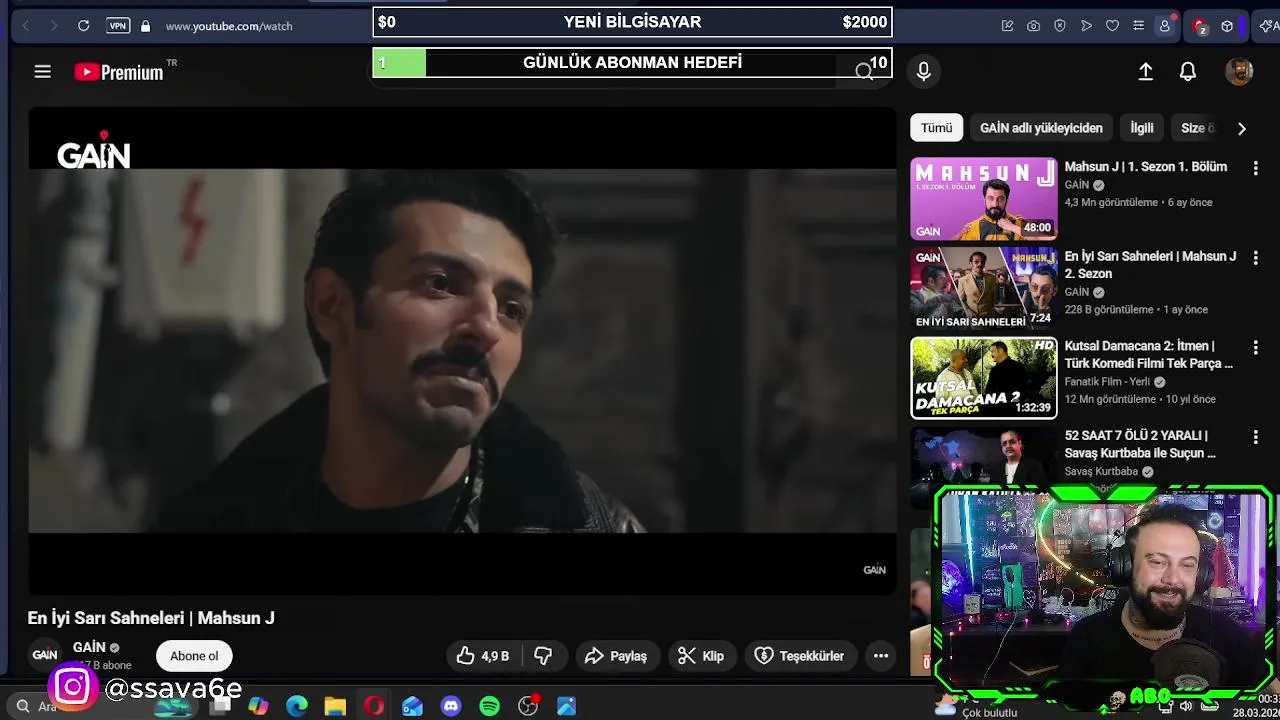Image resolution: width=1280 pixels, height=720 pixels.
Task: Open Microsoft Edge from taskbar
Action: (x=297, y=706)
